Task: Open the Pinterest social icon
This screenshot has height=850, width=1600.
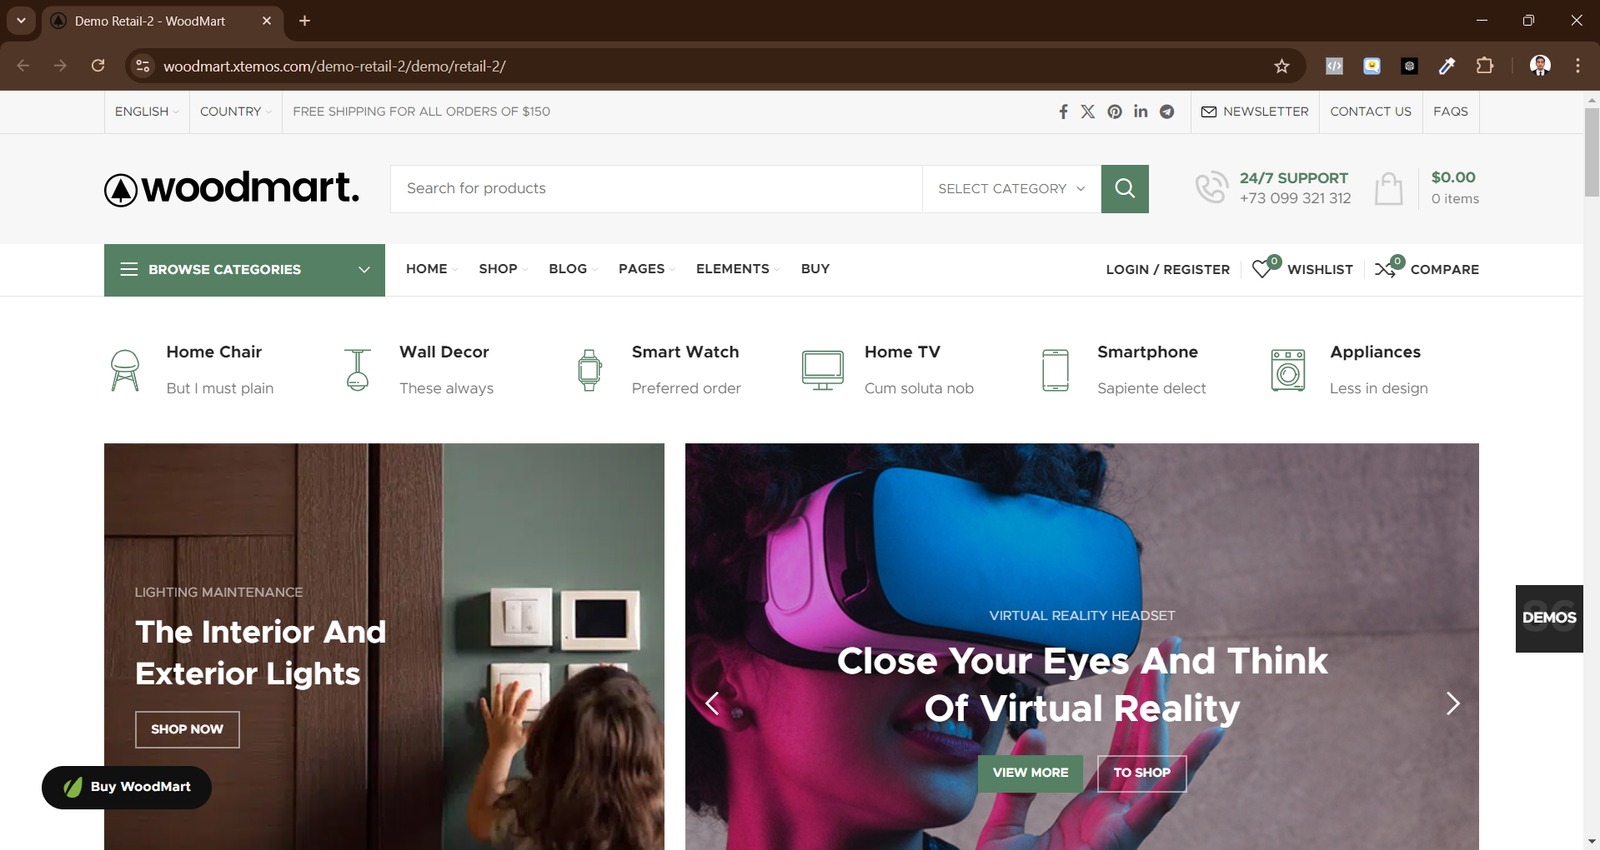Action: click(1114, 112)
